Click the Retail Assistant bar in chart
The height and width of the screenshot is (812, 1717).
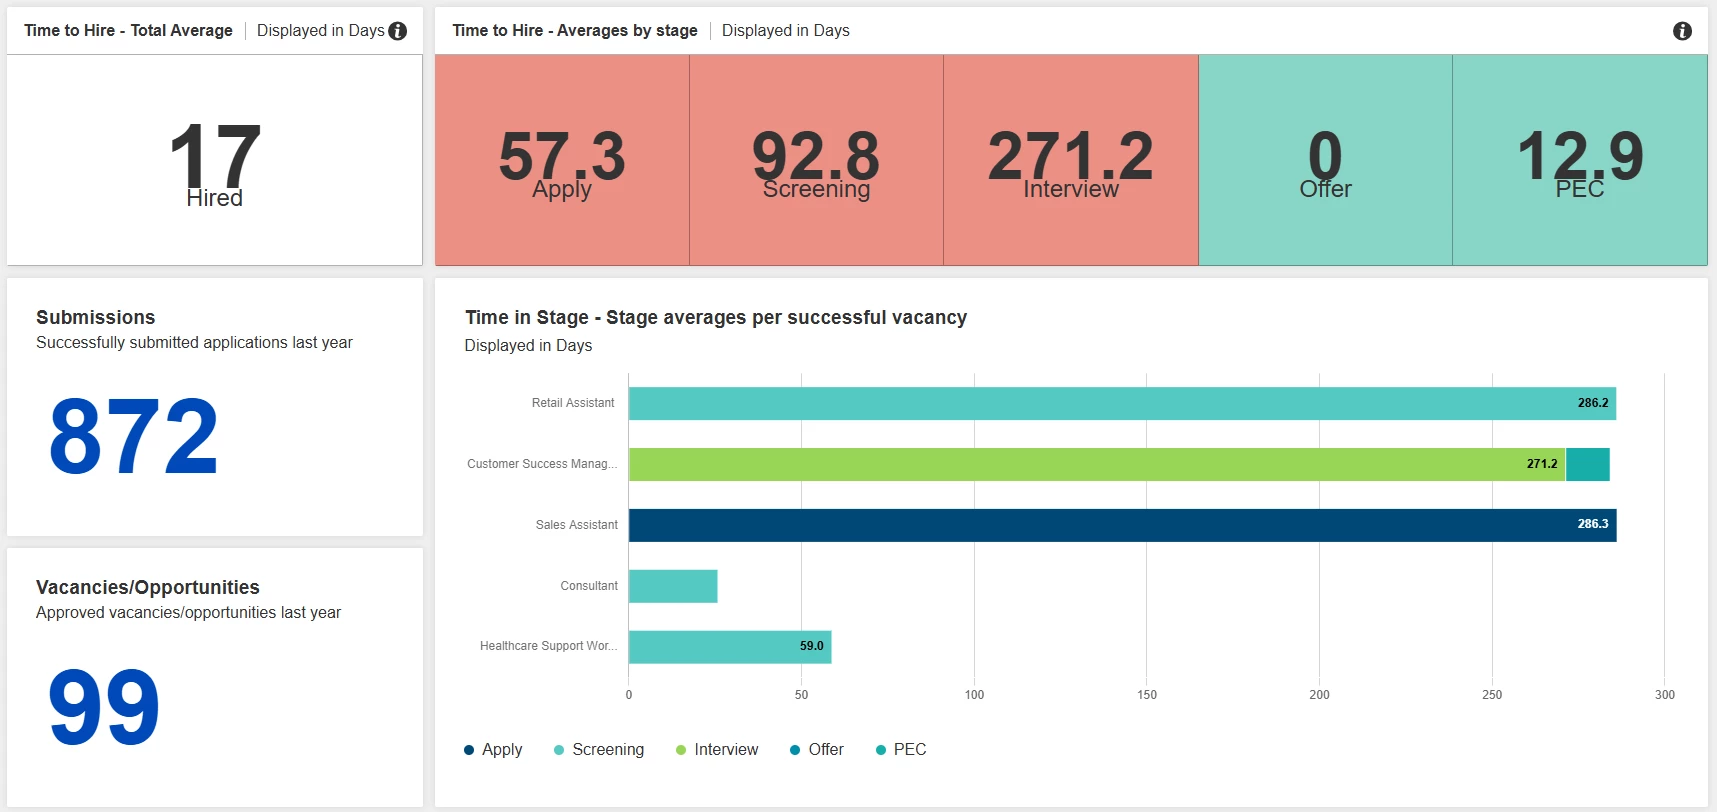[1100, 403]
